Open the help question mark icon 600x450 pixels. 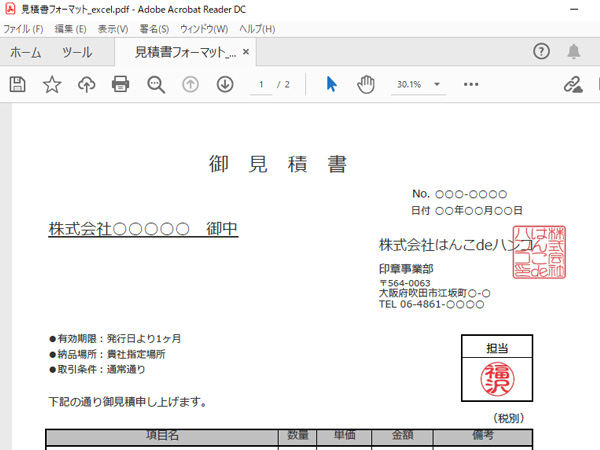pyautogui.click(x=542, y=52)
